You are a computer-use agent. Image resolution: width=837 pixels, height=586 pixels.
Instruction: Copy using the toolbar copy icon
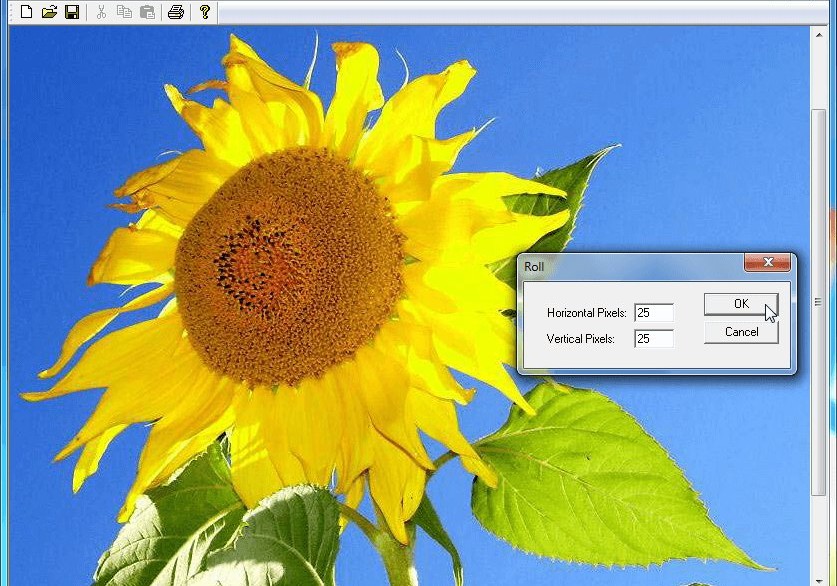coord(124,11)
